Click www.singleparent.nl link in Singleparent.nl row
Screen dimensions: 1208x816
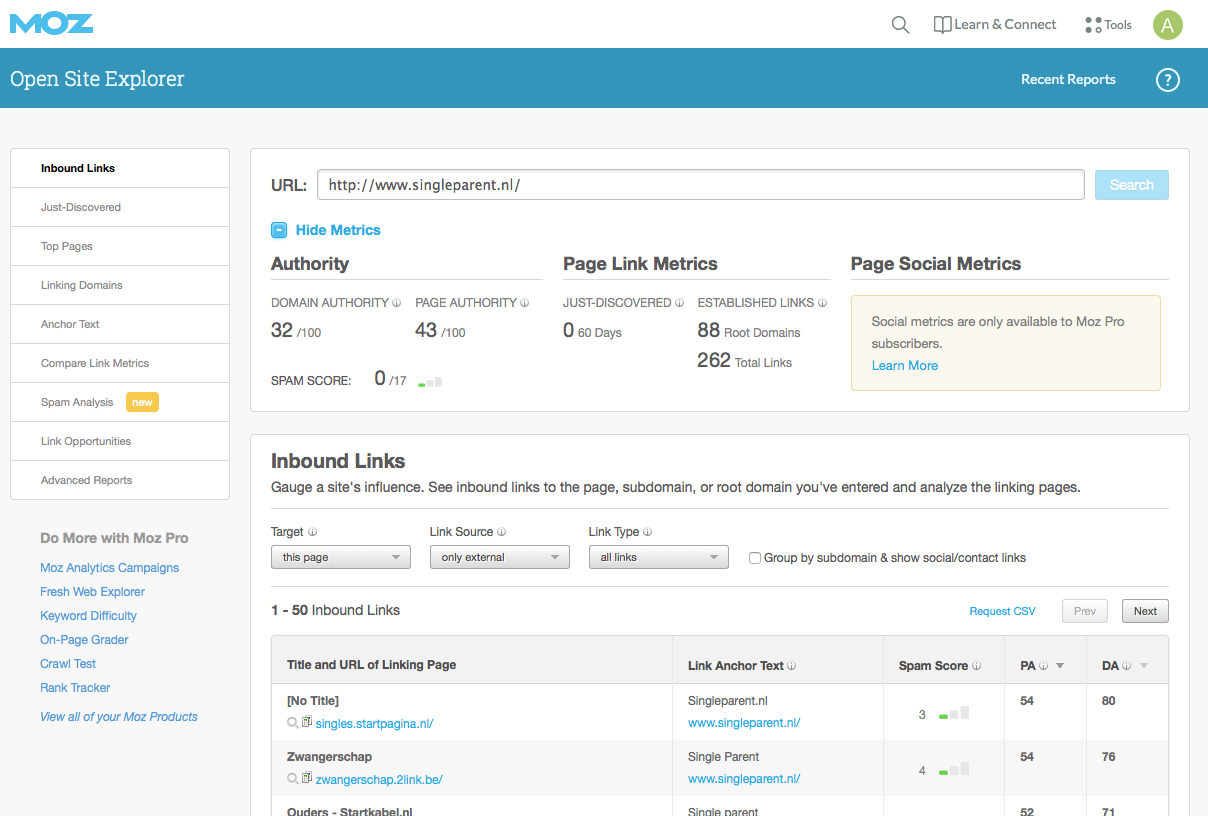[744, 723]
